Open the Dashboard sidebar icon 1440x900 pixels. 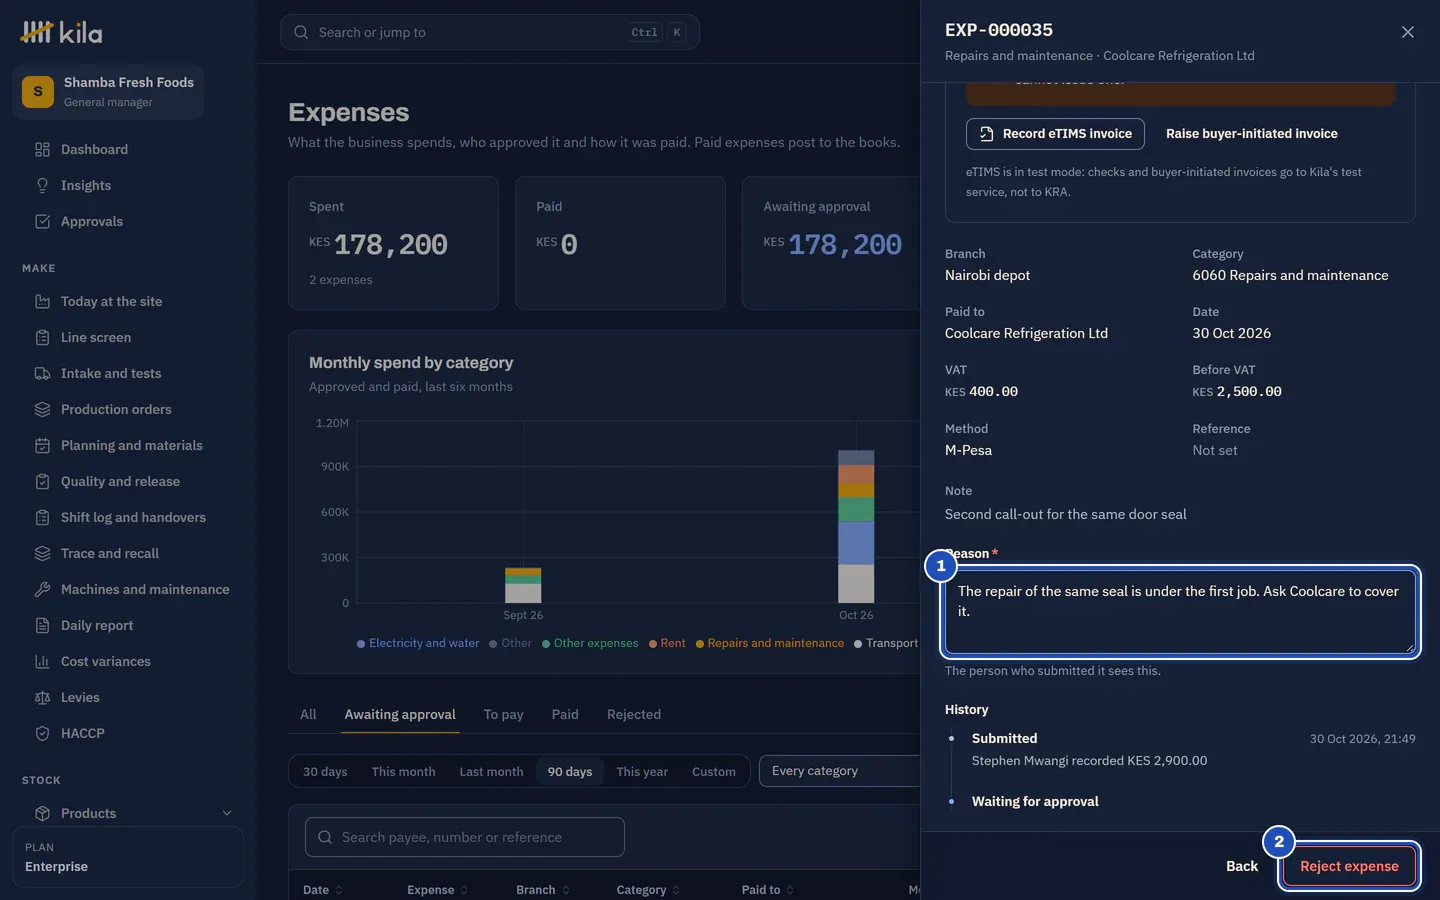click(42, 150)
